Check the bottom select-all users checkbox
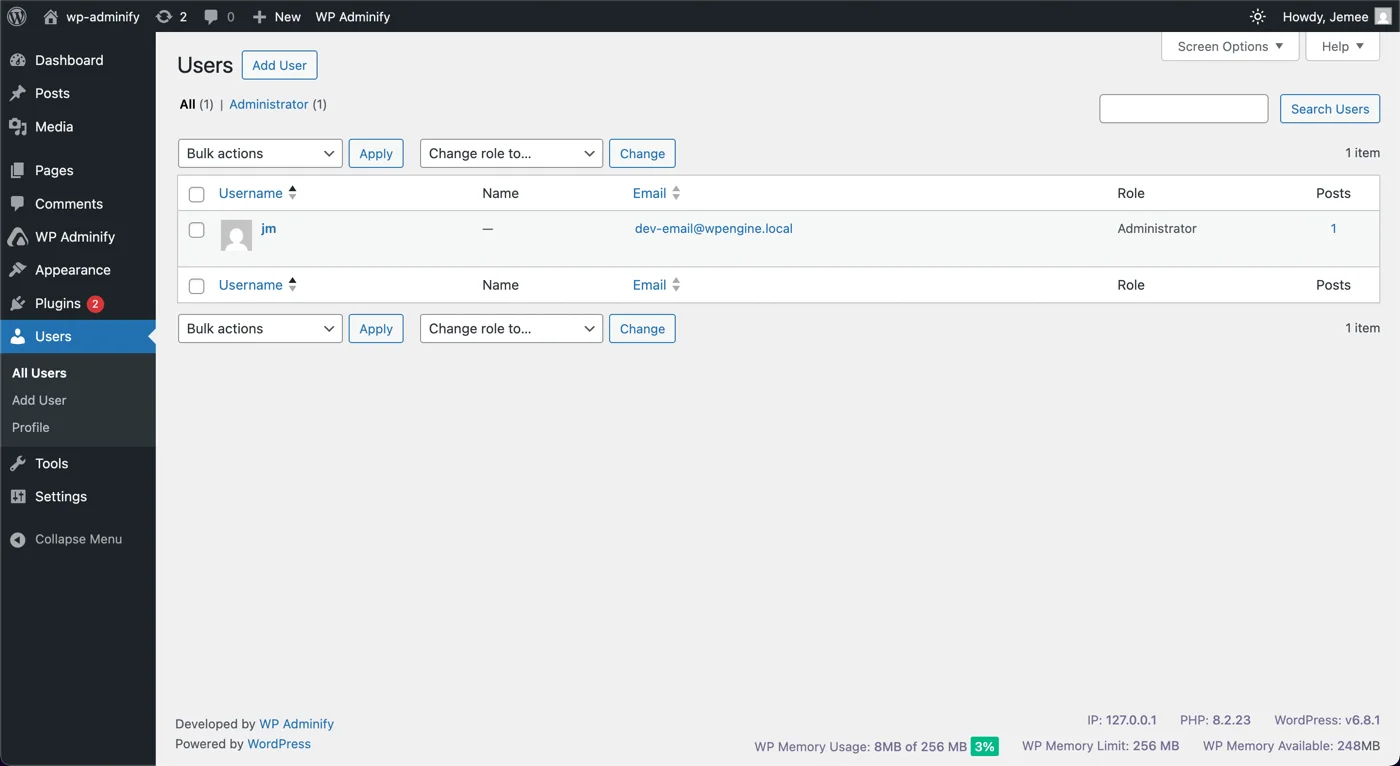The image size is (1400, 766). pyautogui.click(x=196, y=285)
